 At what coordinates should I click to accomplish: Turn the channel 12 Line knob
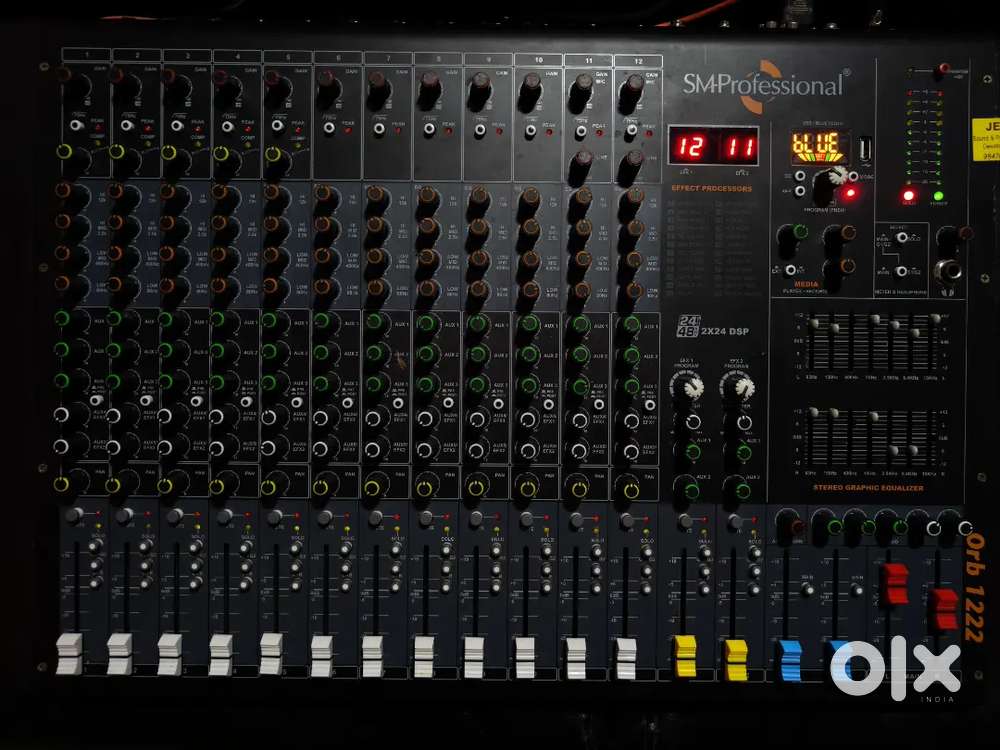pos(632,161)
